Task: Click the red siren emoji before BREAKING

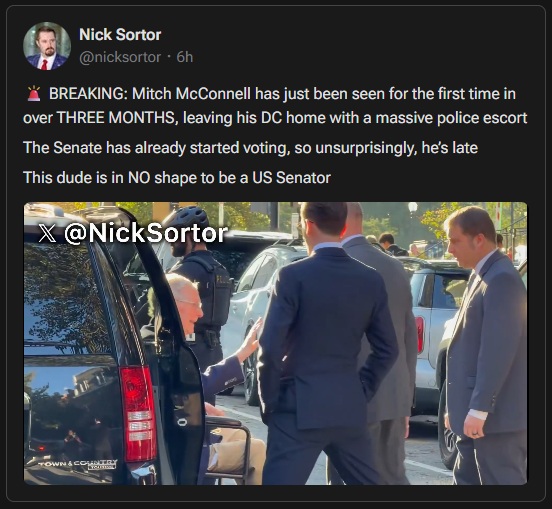Action: (x=34, y=94)
